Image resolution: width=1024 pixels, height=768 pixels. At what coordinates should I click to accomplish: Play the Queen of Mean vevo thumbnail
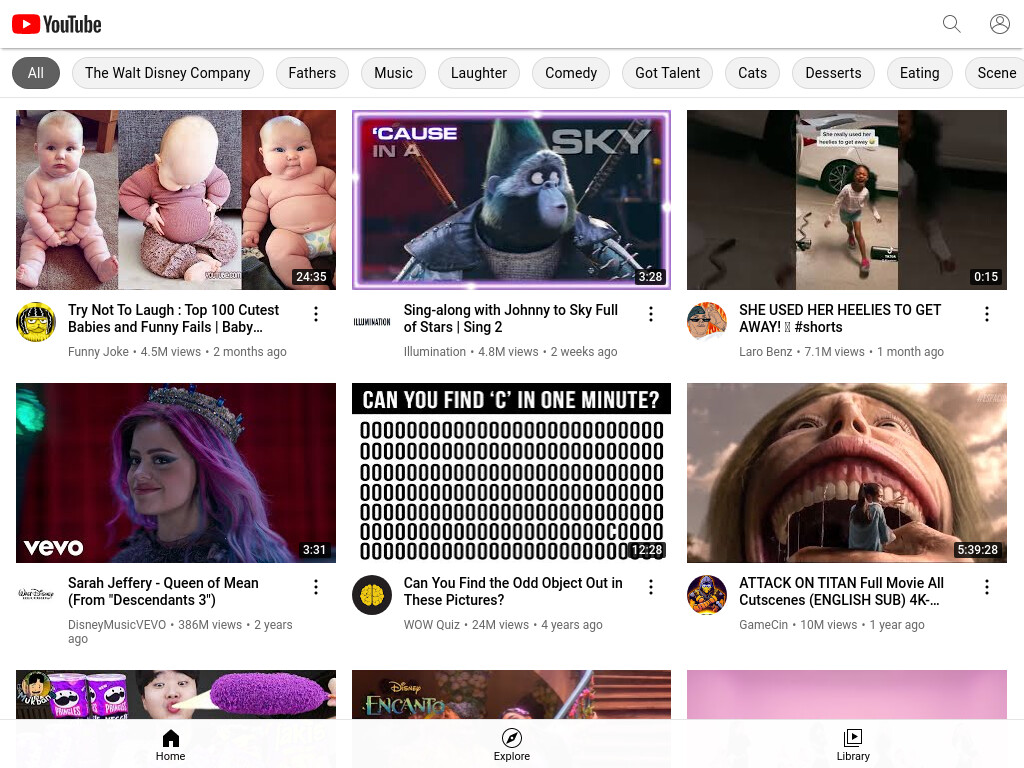[176, 473]
